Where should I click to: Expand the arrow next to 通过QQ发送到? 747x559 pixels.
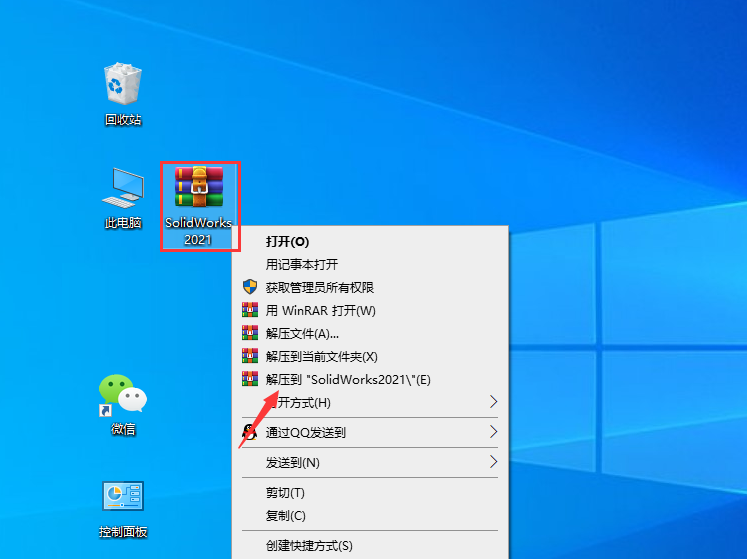pos(494,432)
